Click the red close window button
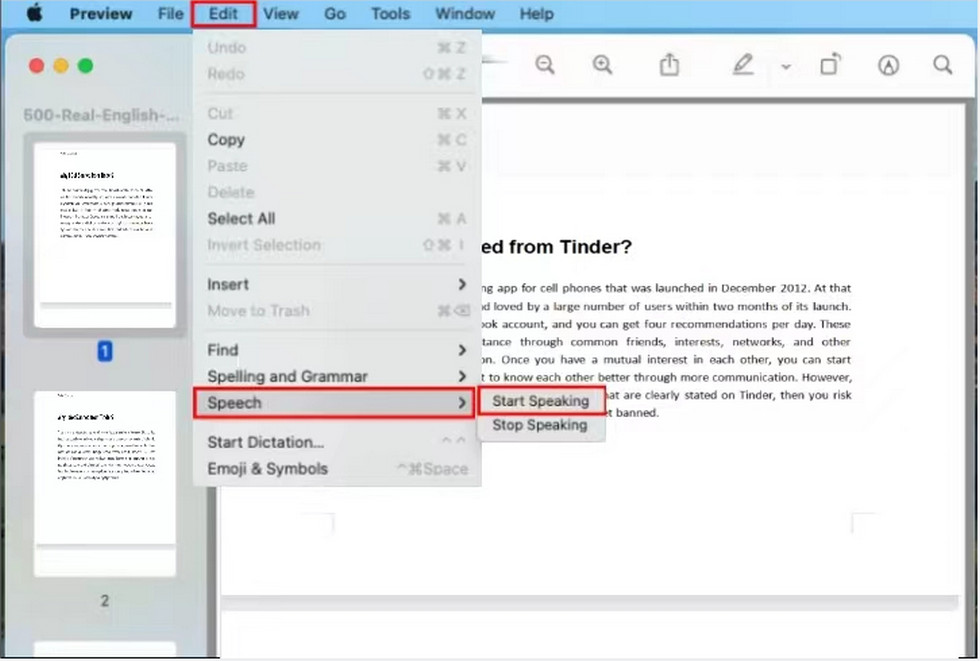 (36, 66)
